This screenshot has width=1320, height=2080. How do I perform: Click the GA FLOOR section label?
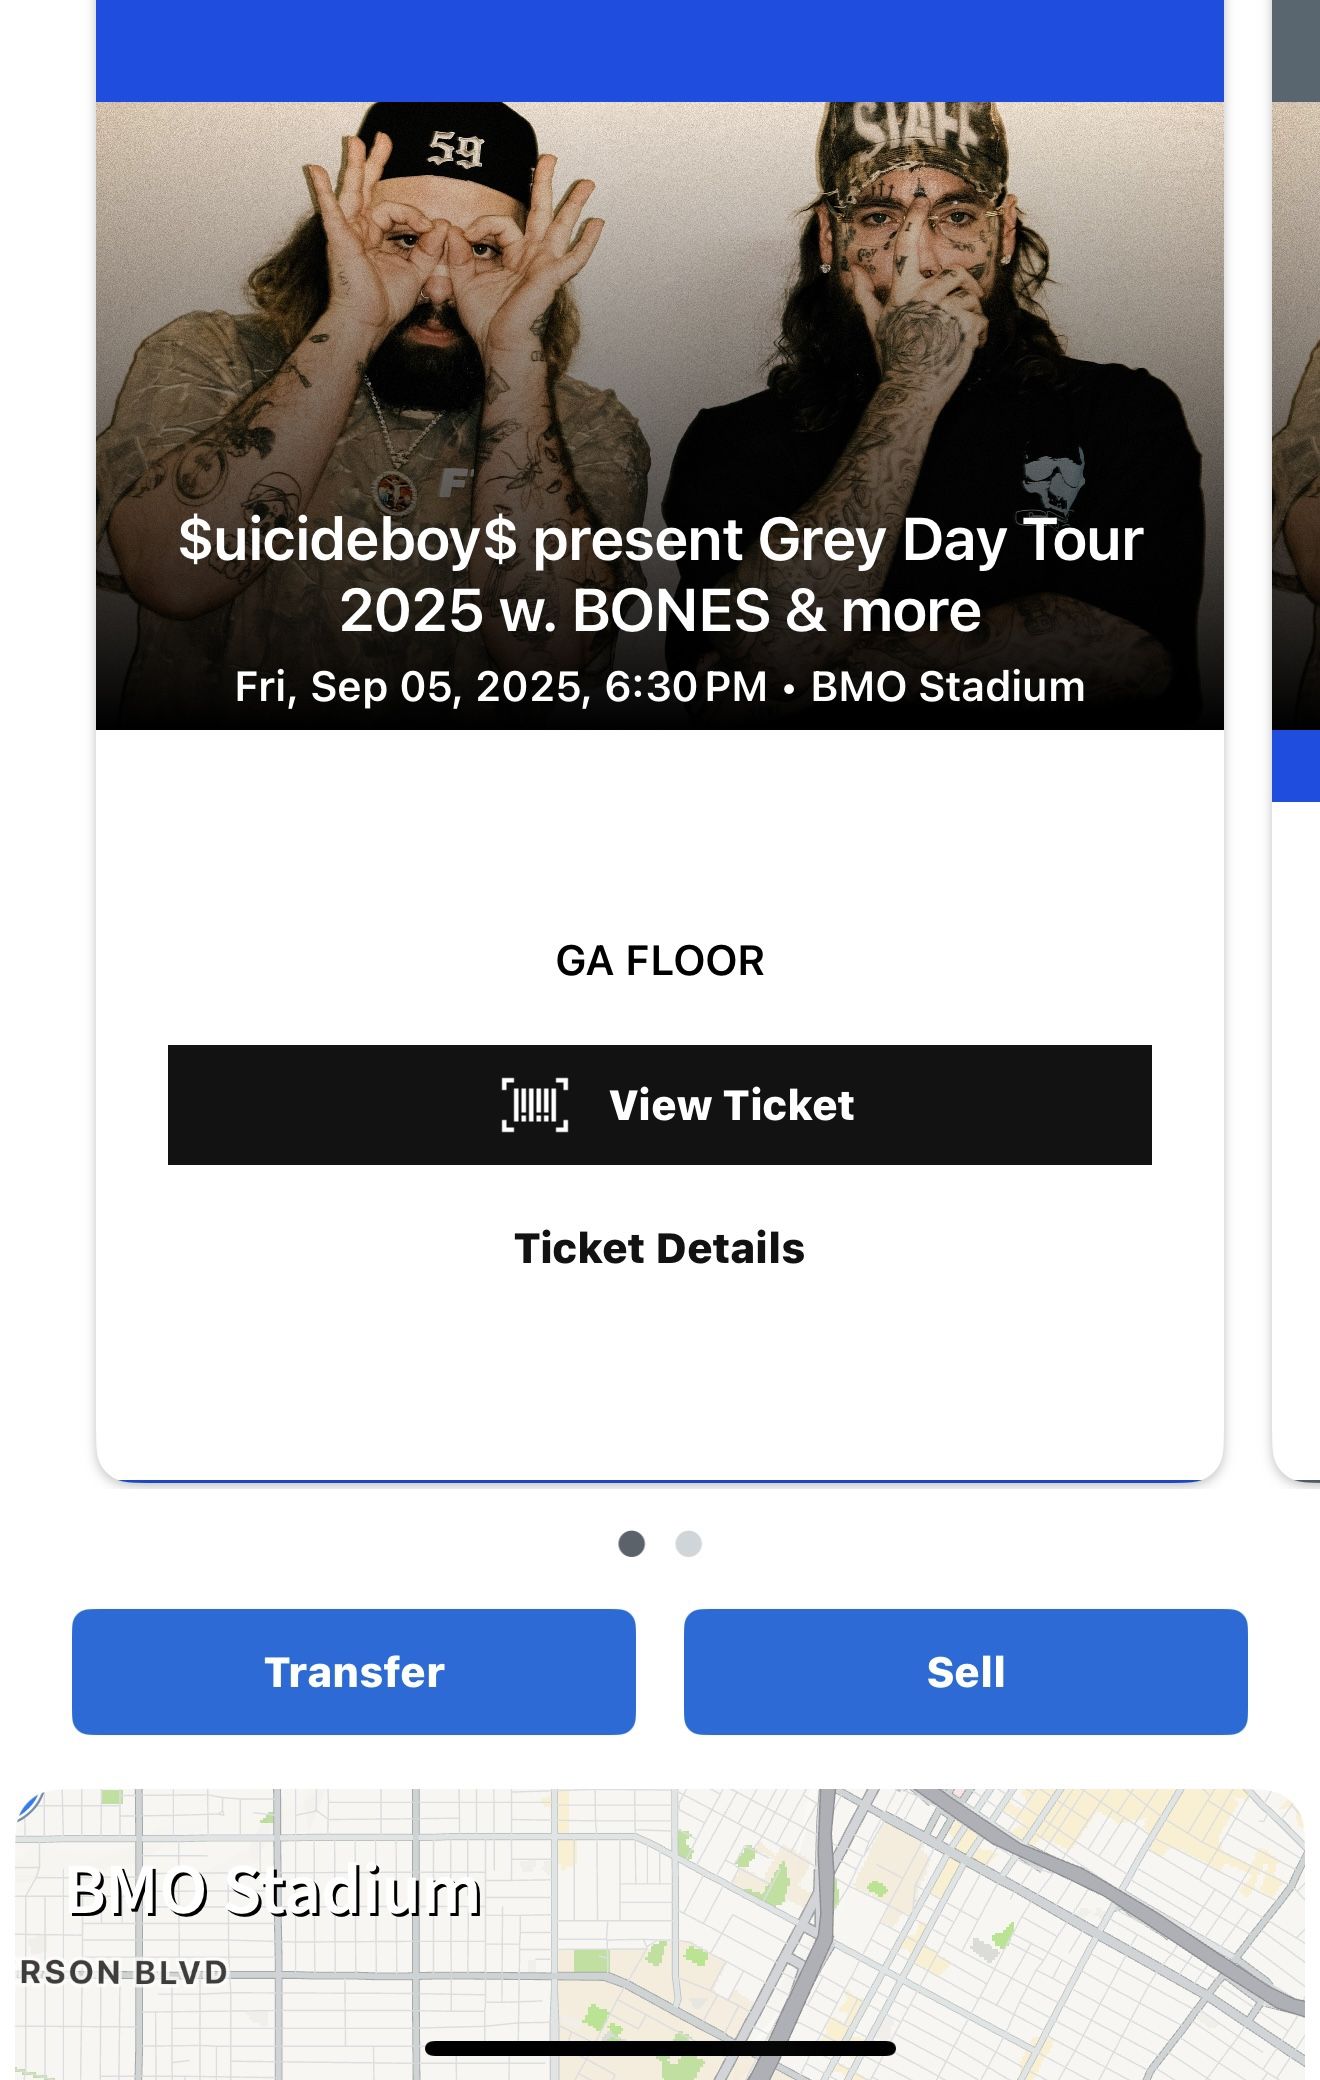coord(659,961)
